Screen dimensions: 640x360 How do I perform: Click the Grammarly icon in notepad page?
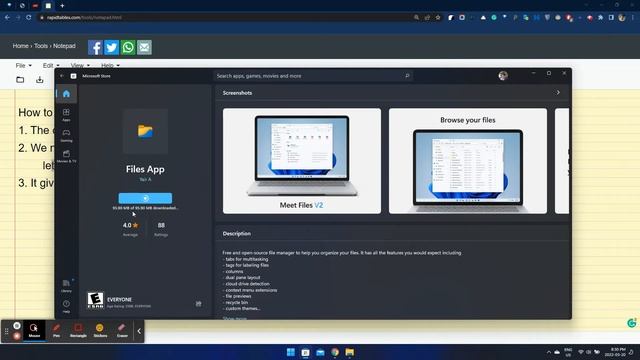[631, 323]
